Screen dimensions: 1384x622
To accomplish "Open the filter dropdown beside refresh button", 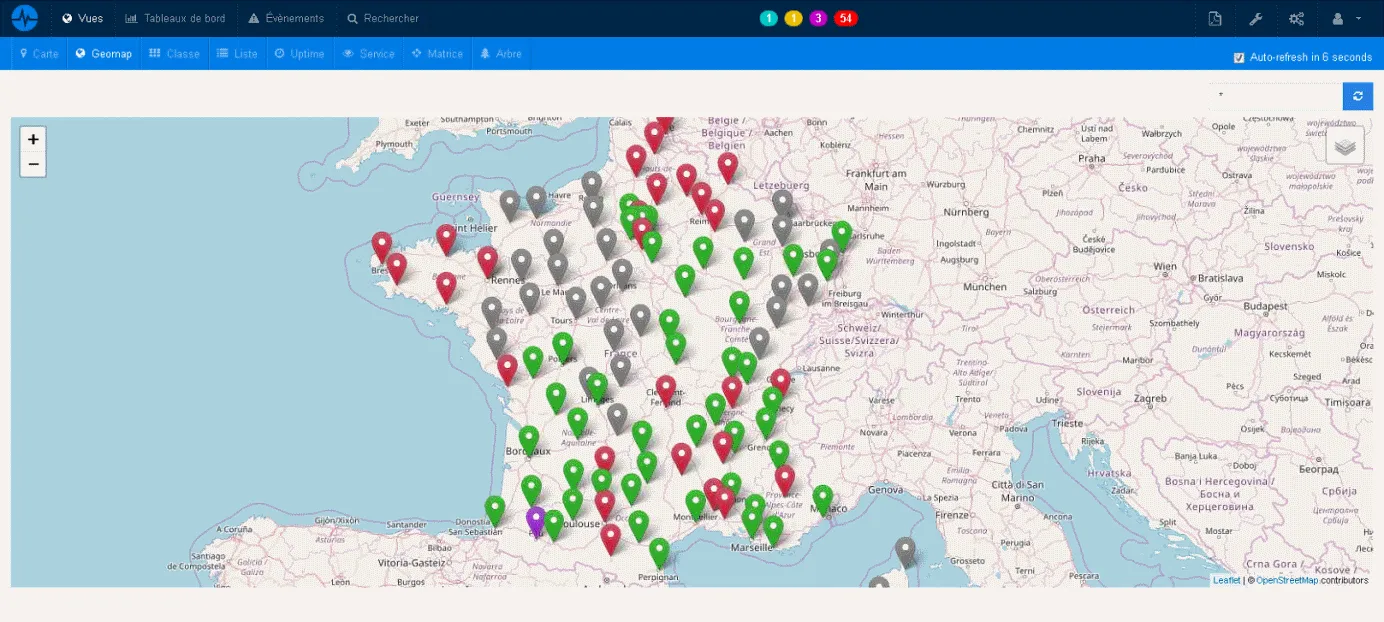I will (1275, 96).
